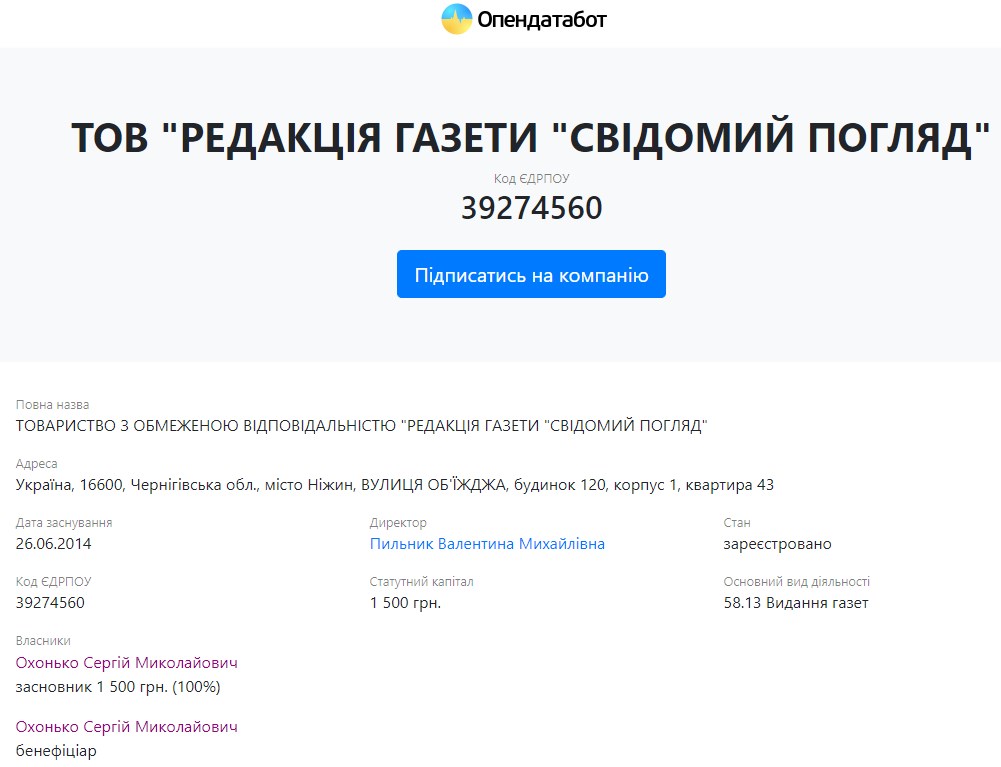Image resolution: width=1001 pixels, height=767 pixels.
Task: Click the founding date 26.06.2014
Action: click(x=54, y=544)
